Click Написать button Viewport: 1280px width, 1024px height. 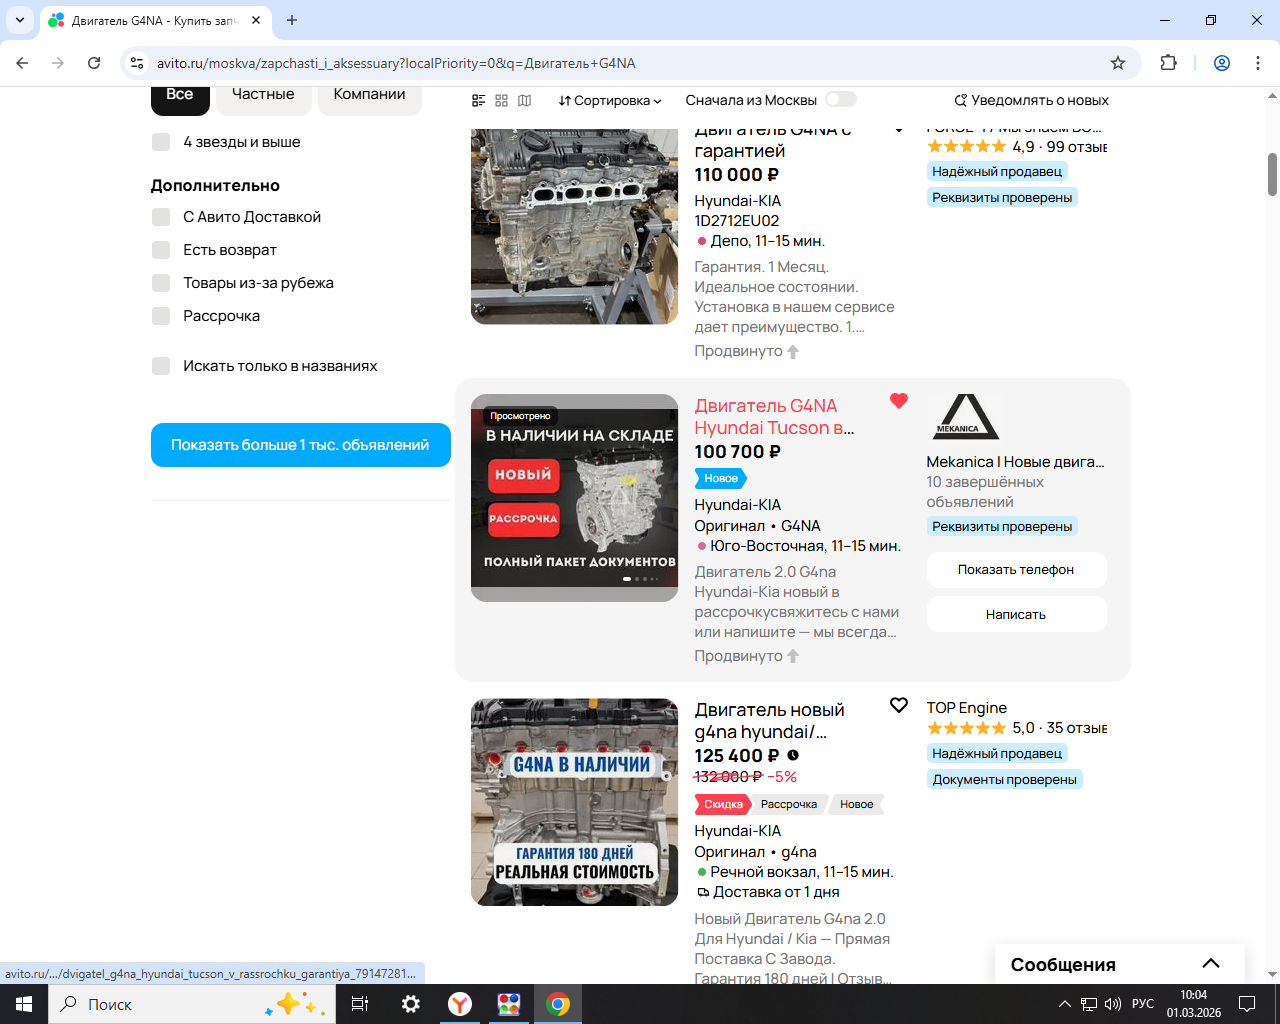pyautogui.click(x=1016, y=614)
